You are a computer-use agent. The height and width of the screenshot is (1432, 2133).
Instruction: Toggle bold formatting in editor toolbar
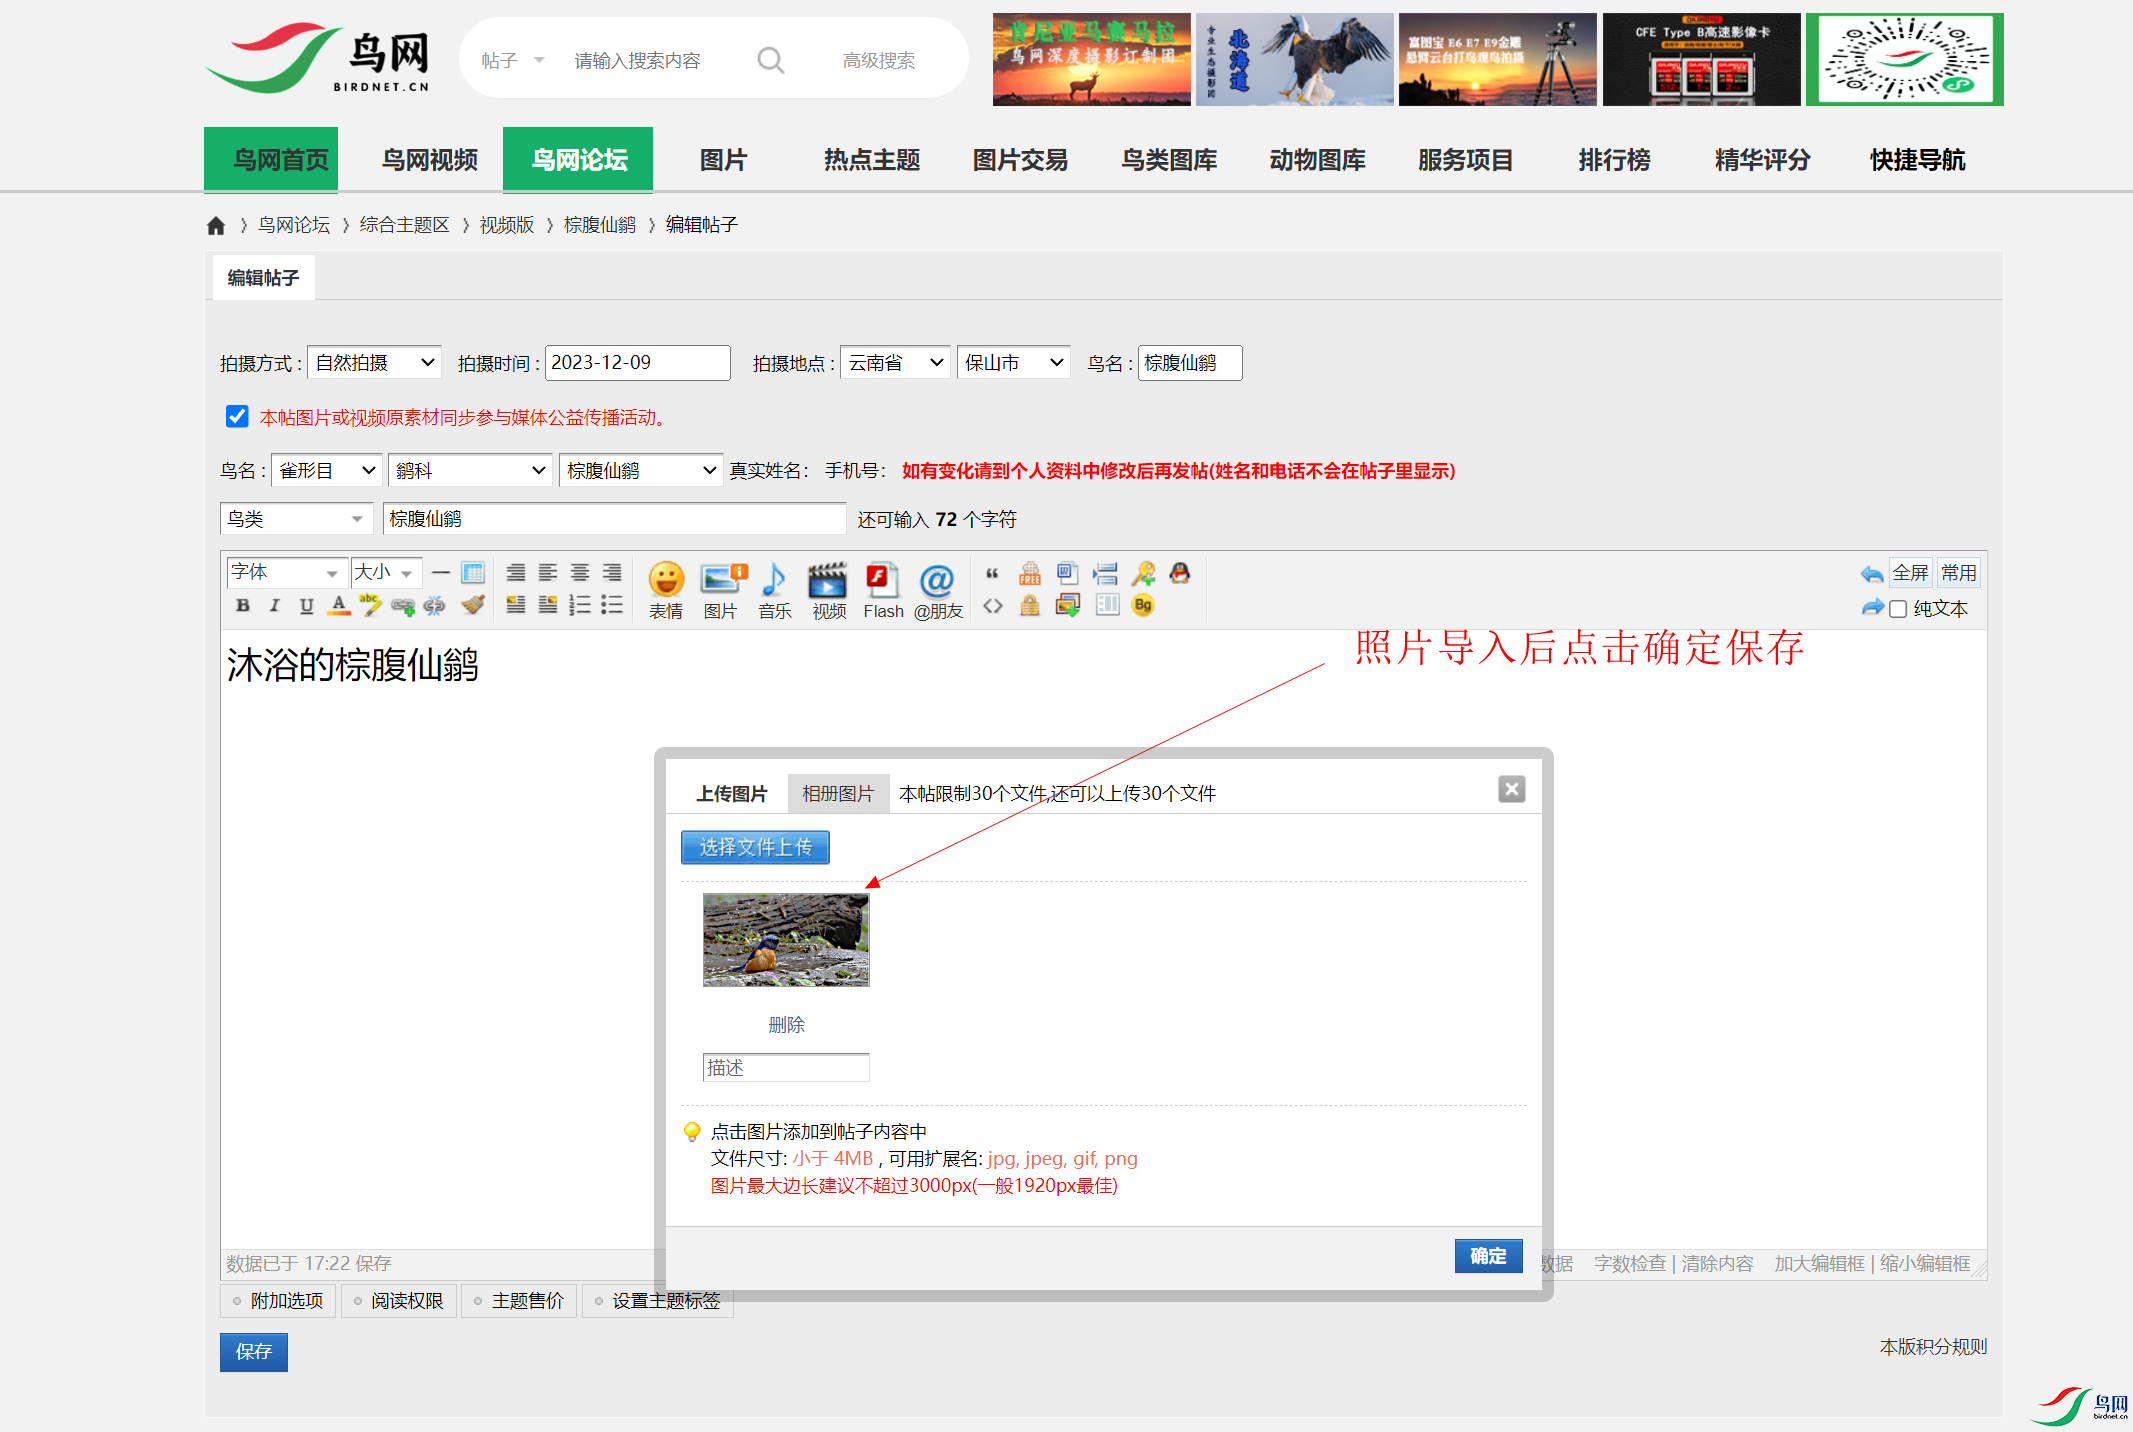(243, 605)
